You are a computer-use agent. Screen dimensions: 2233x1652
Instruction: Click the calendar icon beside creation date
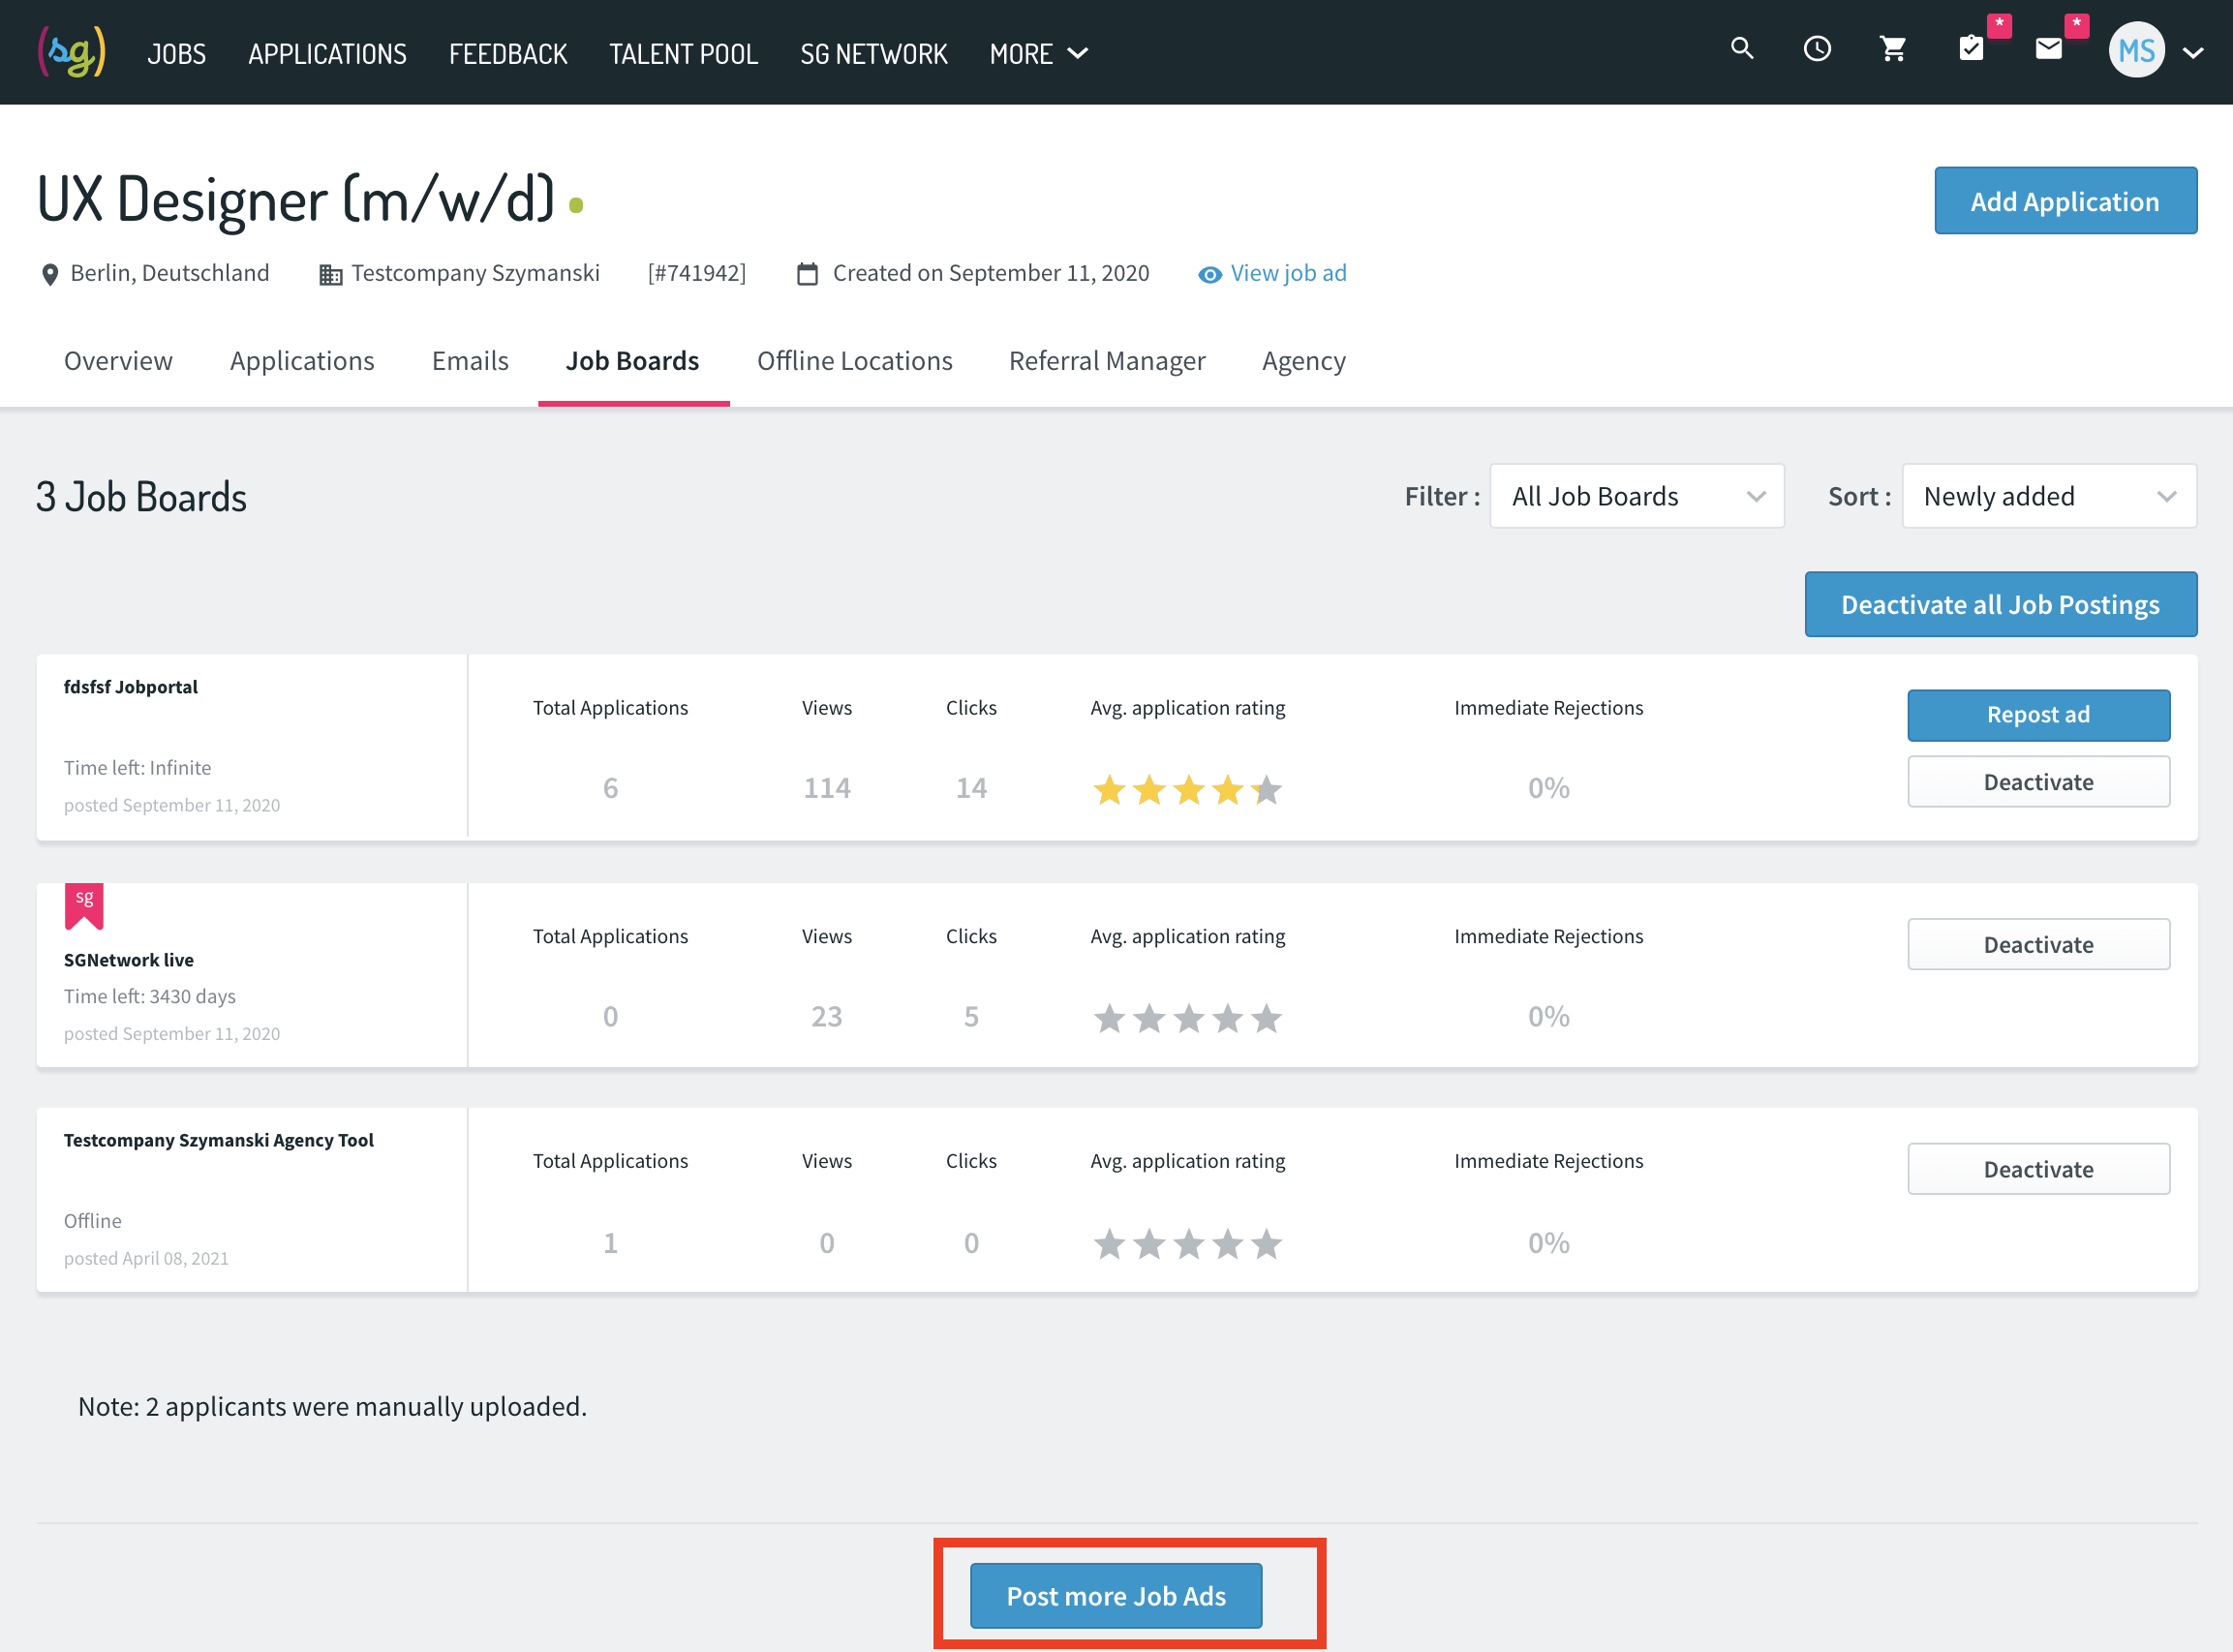pyautogui.click(x=807, y=274)
